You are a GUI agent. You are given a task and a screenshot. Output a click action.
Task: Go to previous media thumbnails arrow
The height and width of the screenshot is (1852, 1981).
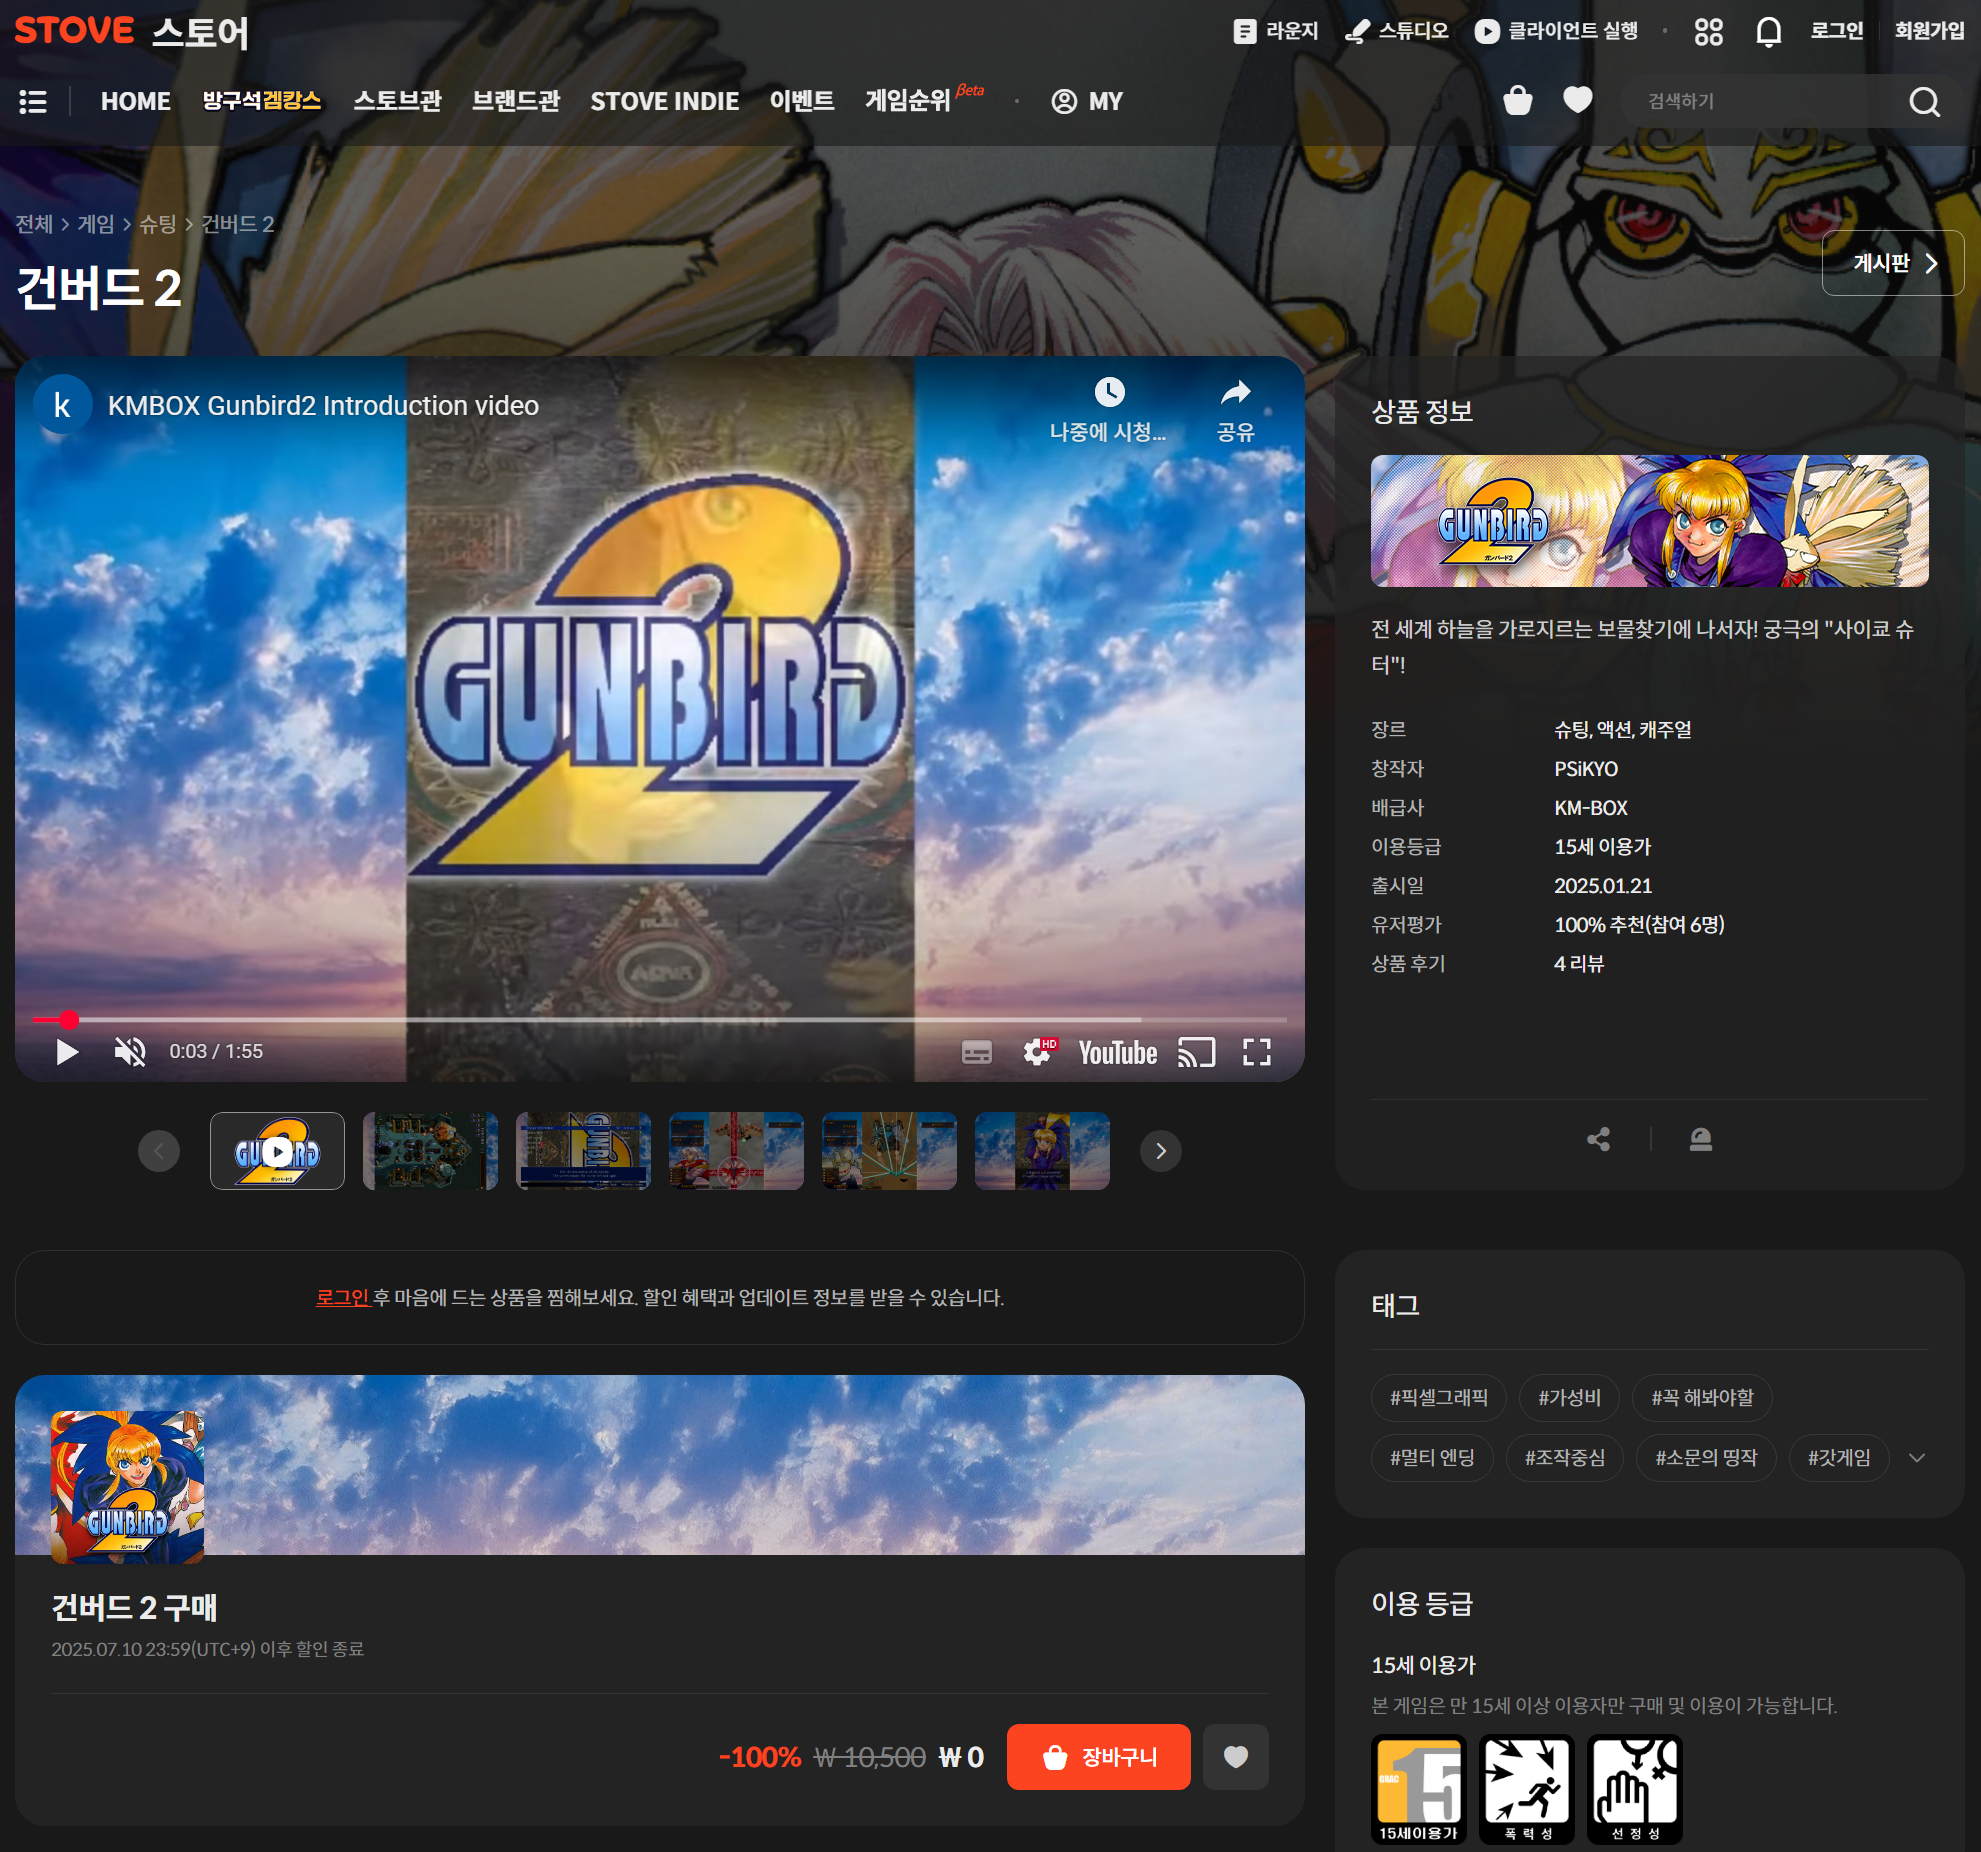[159, 1151]
